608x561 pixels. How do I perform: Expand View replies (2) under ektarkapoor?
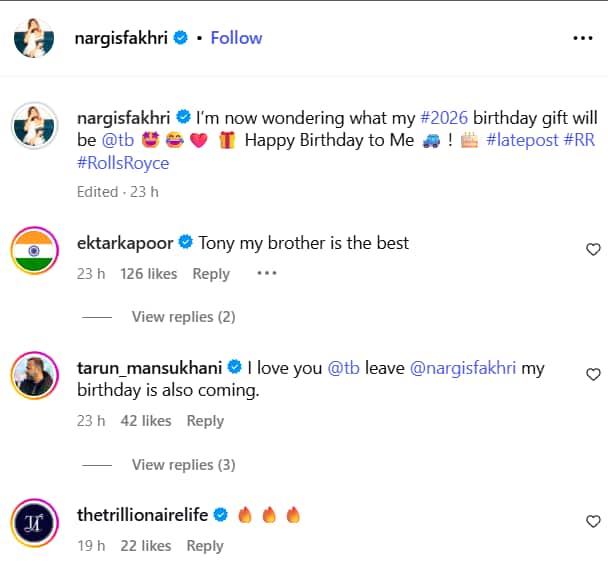coord(183,317)
